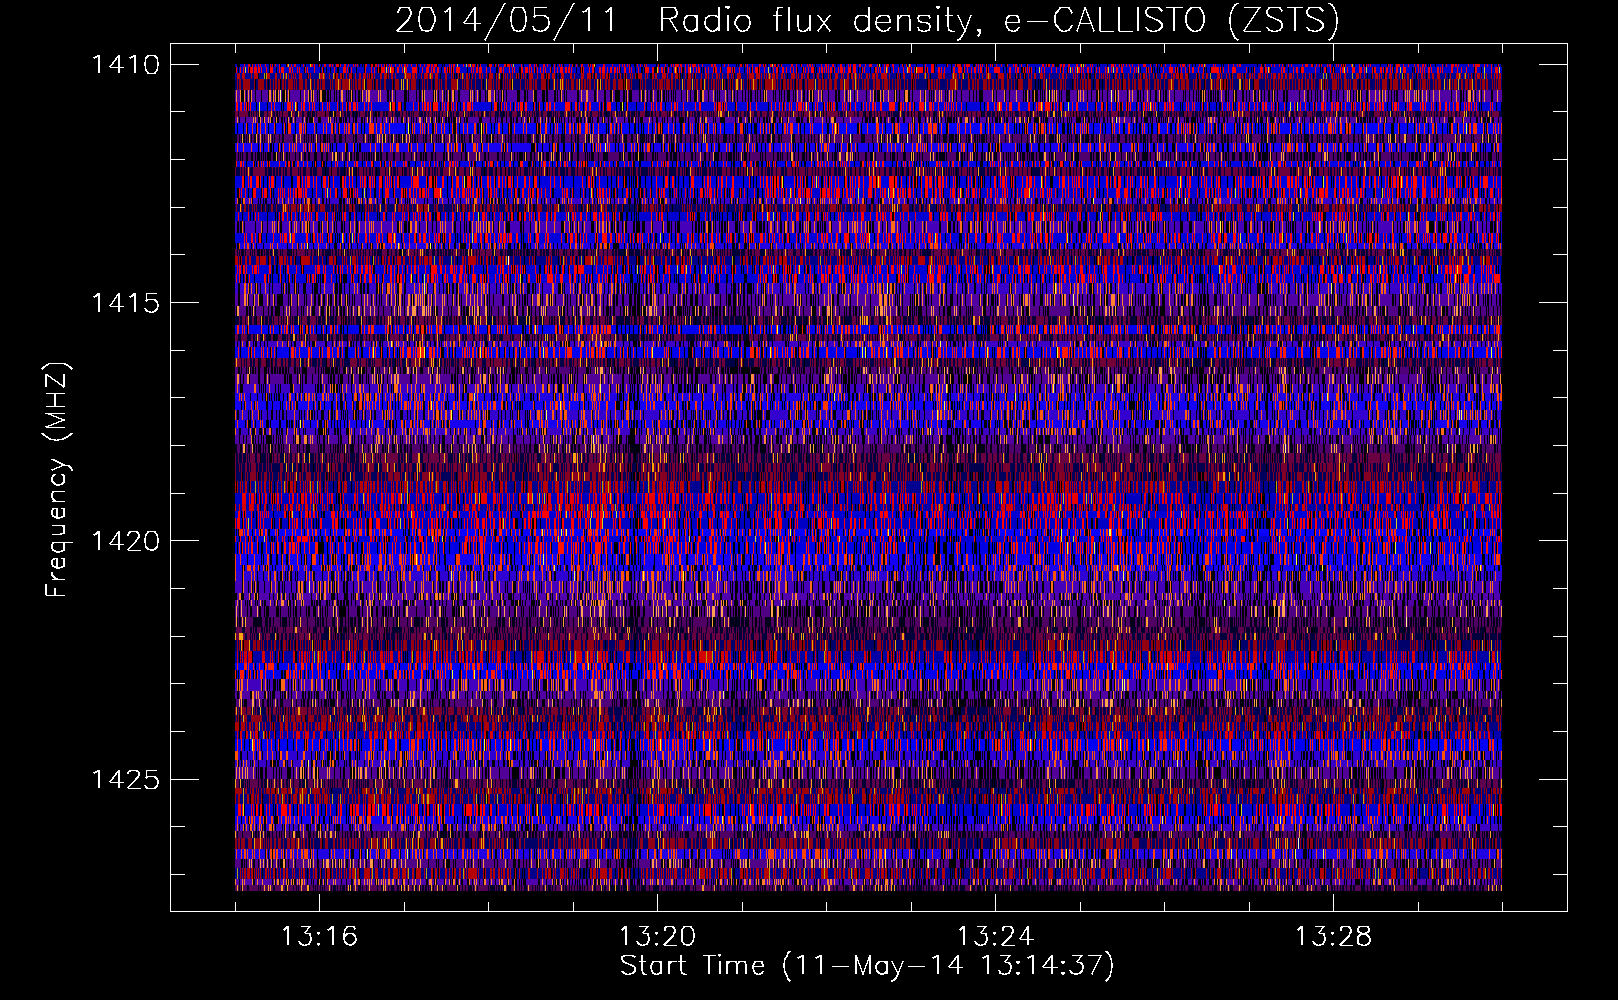Screen dimensions: 1618x1000
Task: Select the 1420 frequency tick label
Action: [x=125, y=541]
